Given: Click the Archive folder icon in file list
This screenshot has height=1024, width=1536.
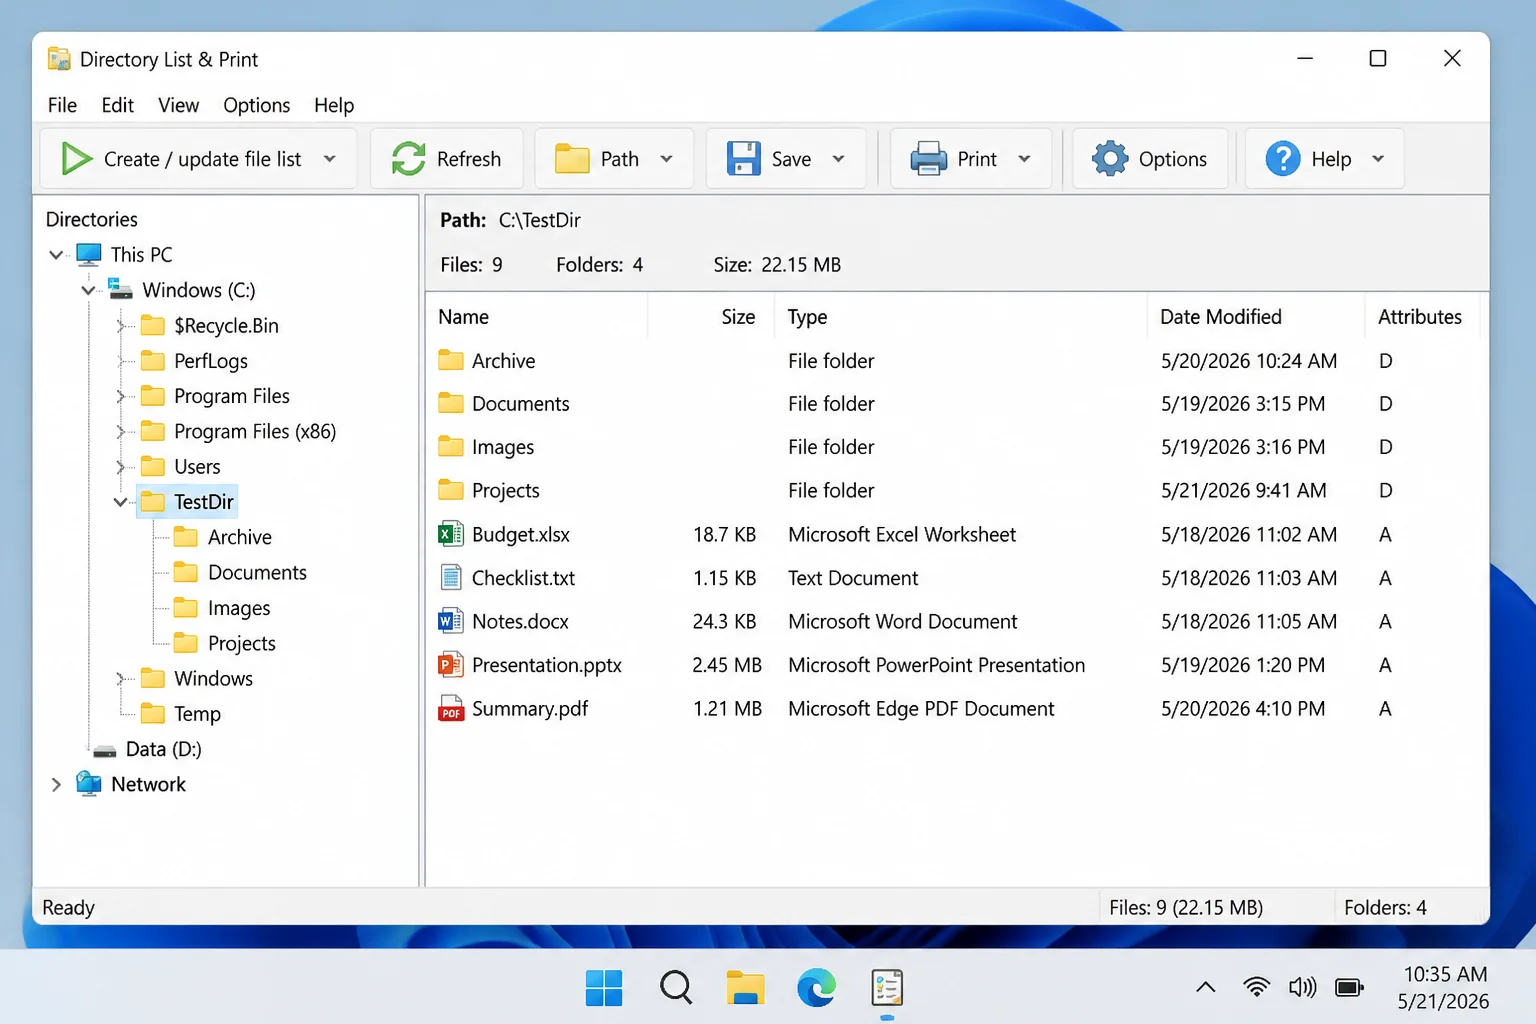Looking at the screenshot, I should click(x=451, y=360).
